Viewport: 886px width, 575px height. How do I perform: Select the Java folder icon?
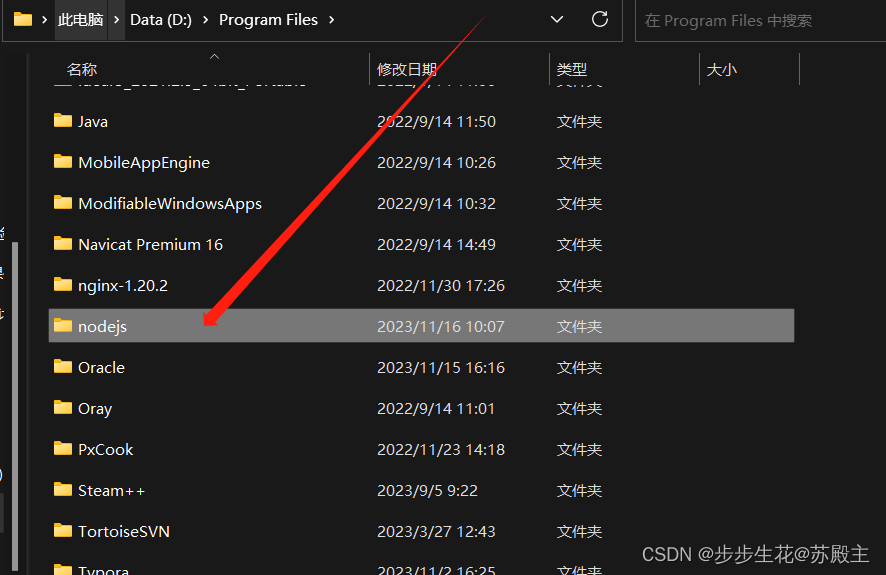click(x=63, y=121)
